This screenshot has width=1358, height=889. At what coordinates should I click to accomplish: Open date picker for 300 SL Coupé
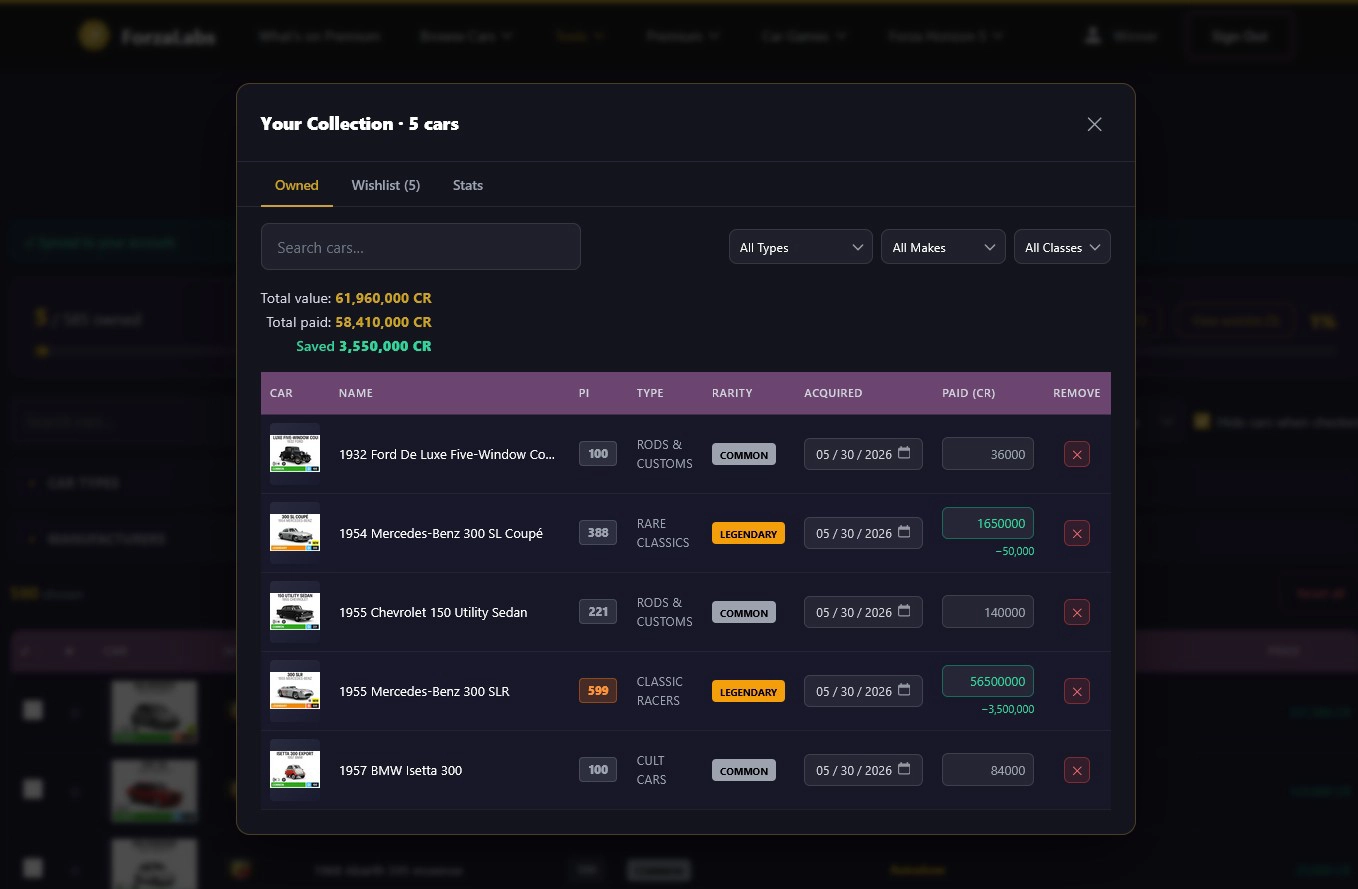click(904, 532)
